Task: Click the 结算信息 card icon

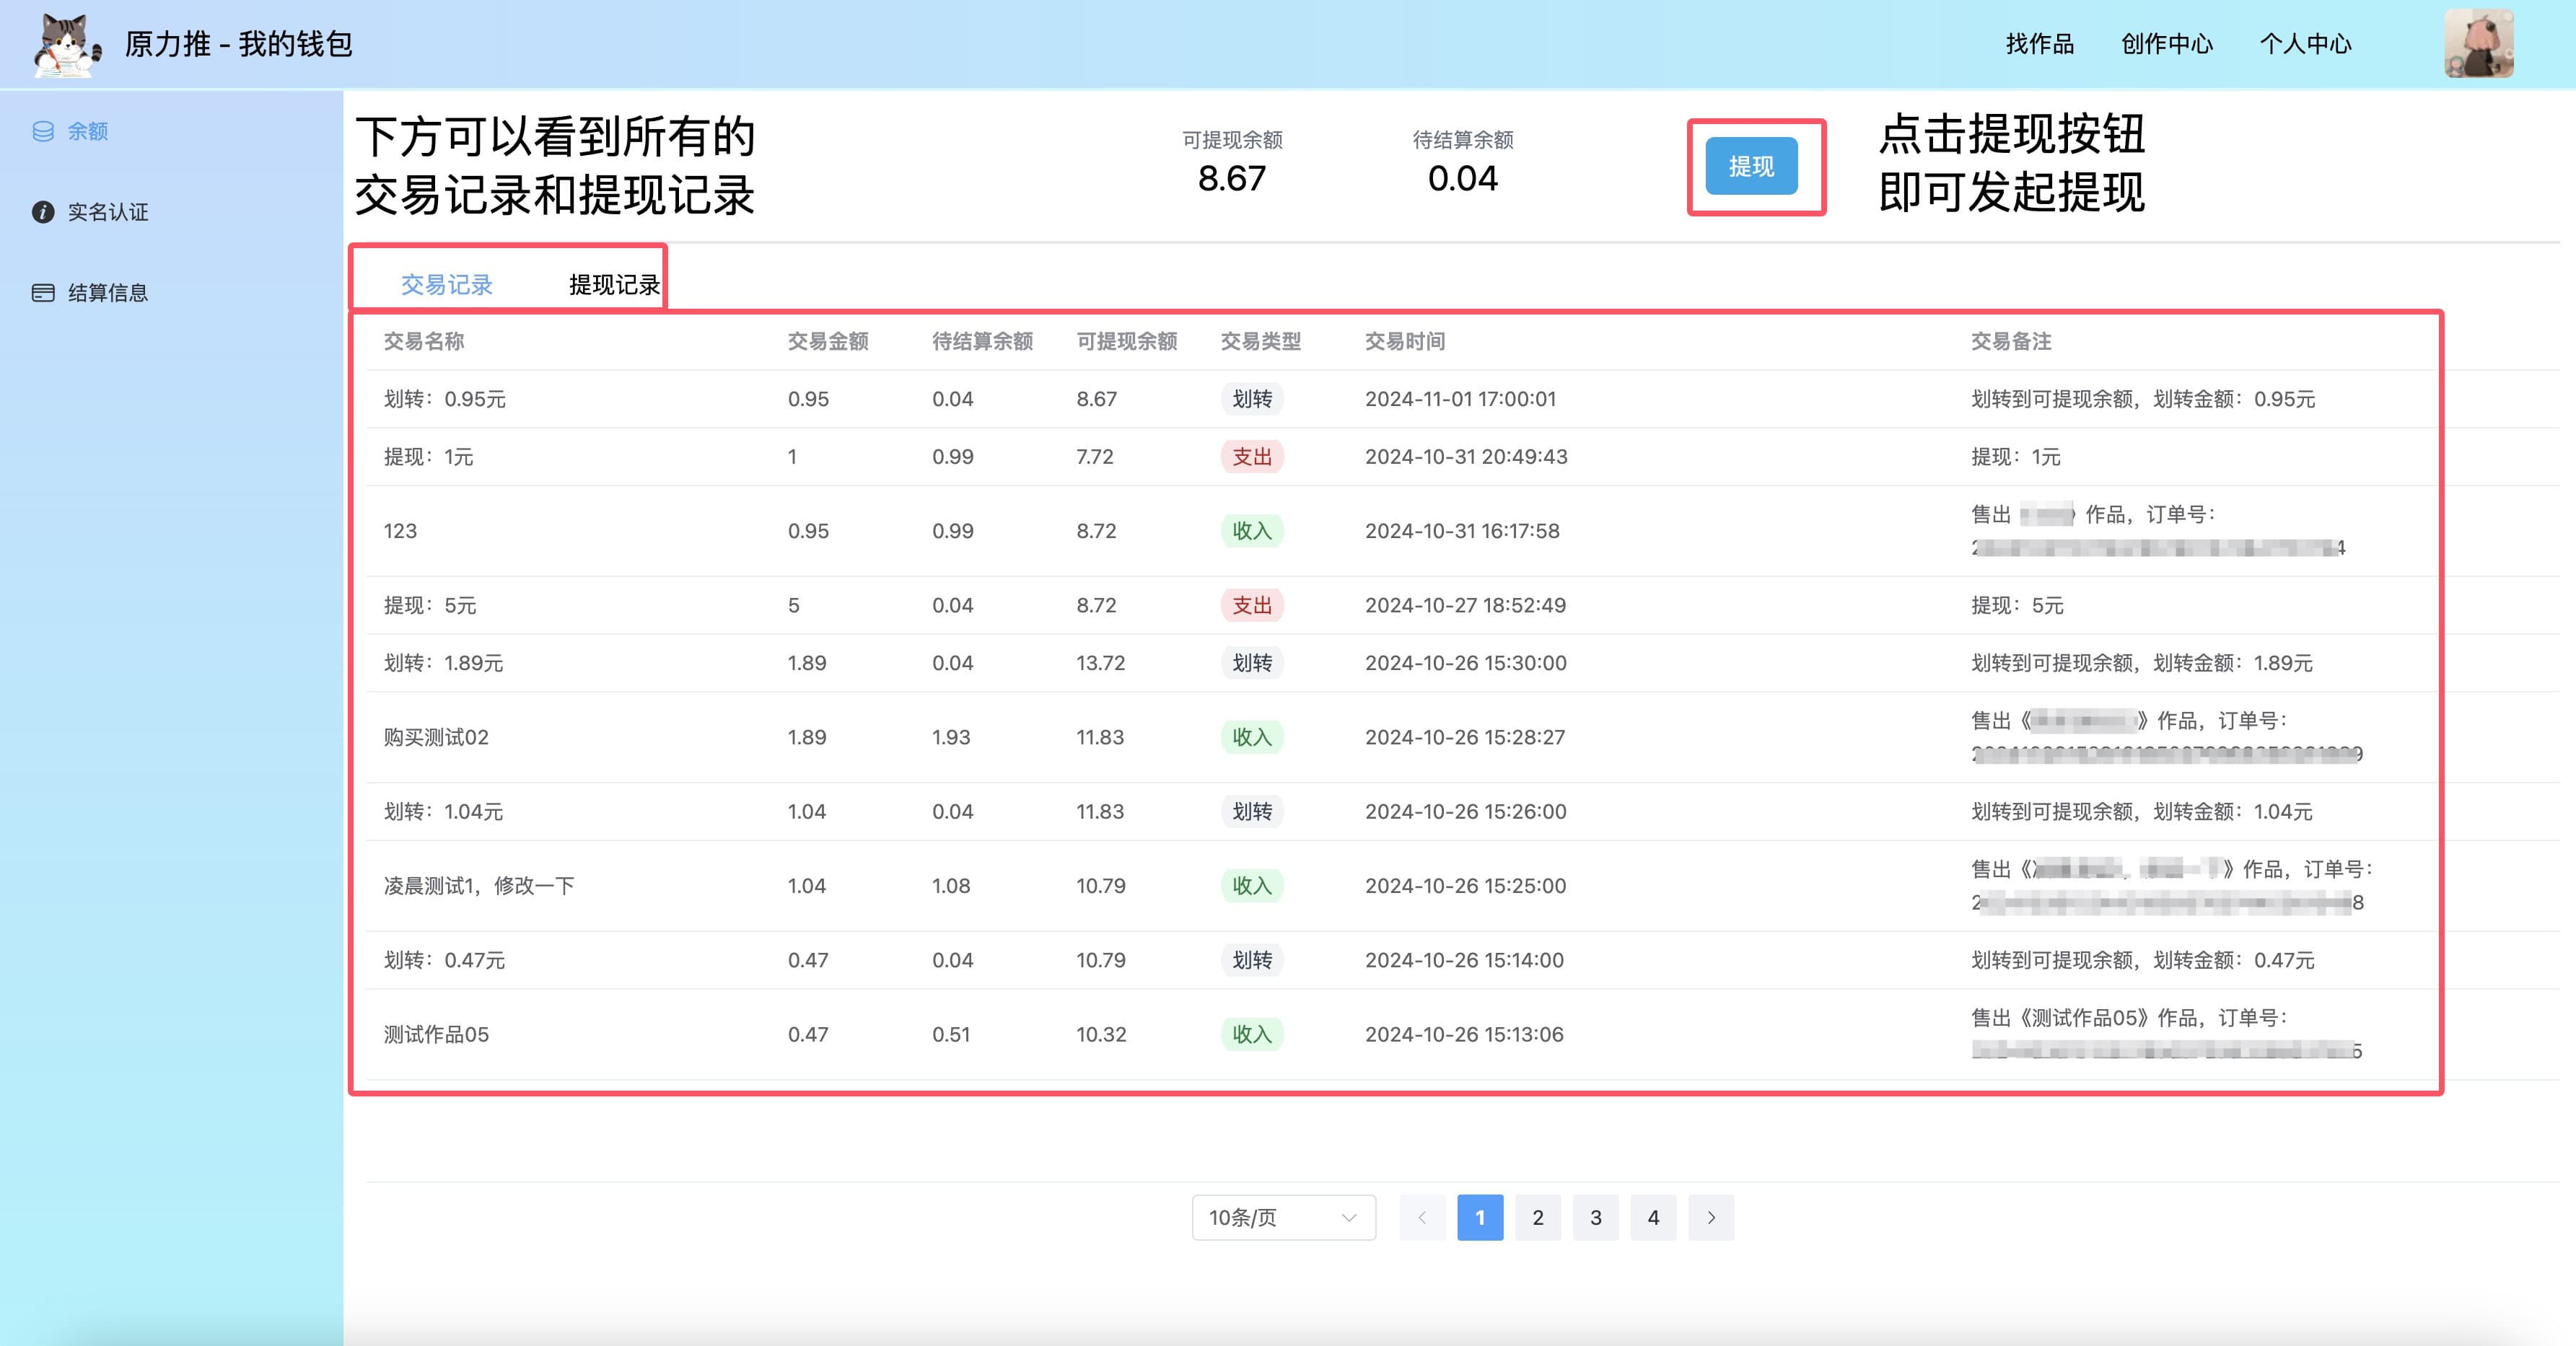Action: tap(43, 293)
